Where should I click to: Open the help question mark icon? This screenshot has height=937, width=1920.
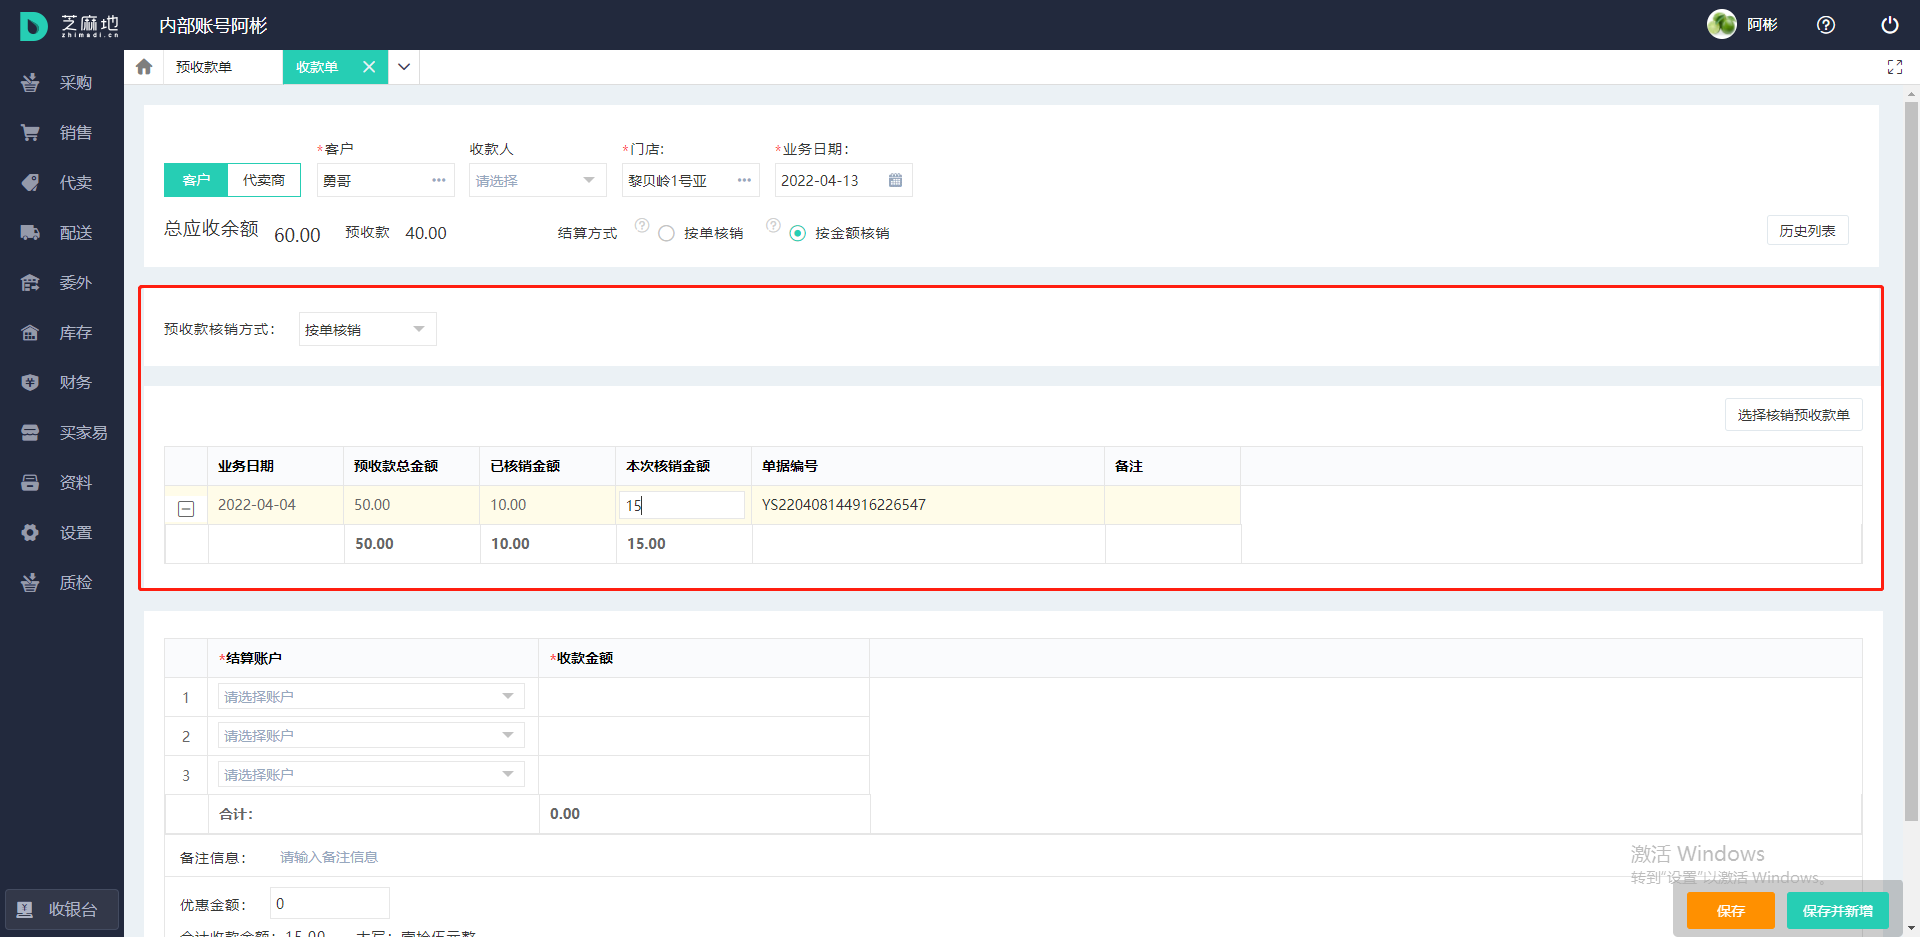pyautogui.click(x=1826, y=25)
